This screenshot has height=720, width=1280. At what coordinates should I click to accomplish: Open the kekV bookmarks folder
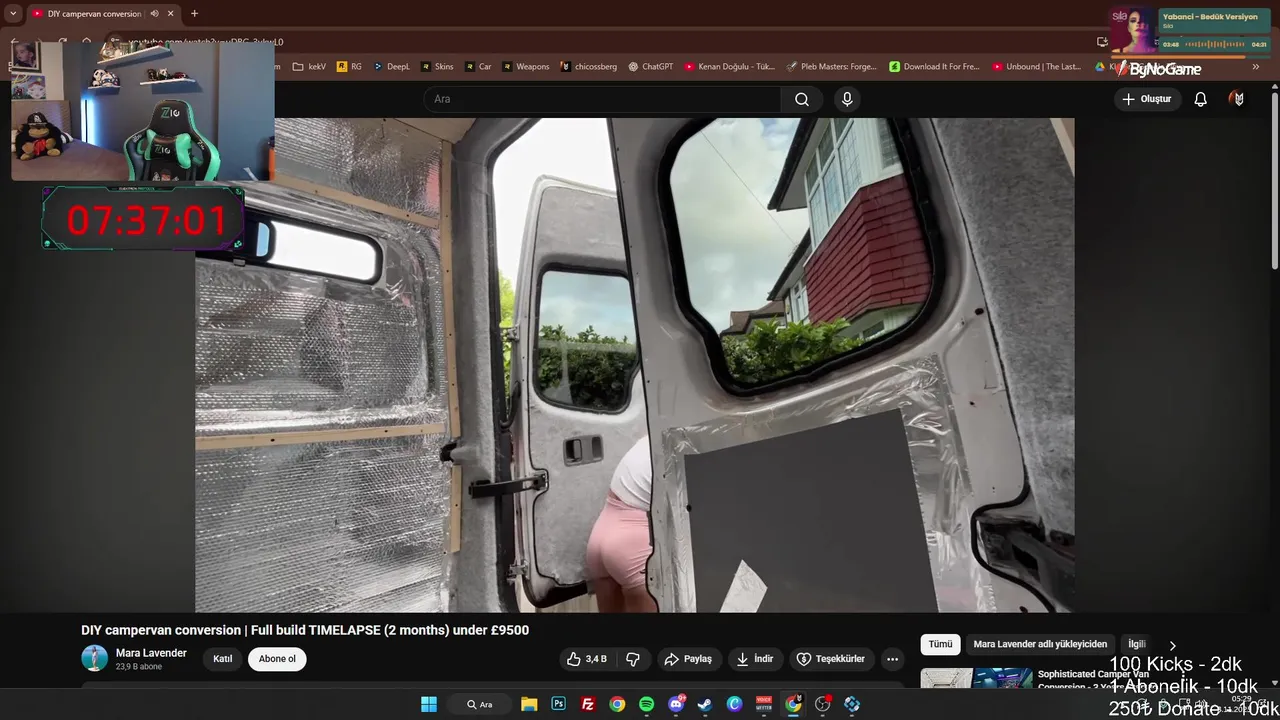(309, 67)
